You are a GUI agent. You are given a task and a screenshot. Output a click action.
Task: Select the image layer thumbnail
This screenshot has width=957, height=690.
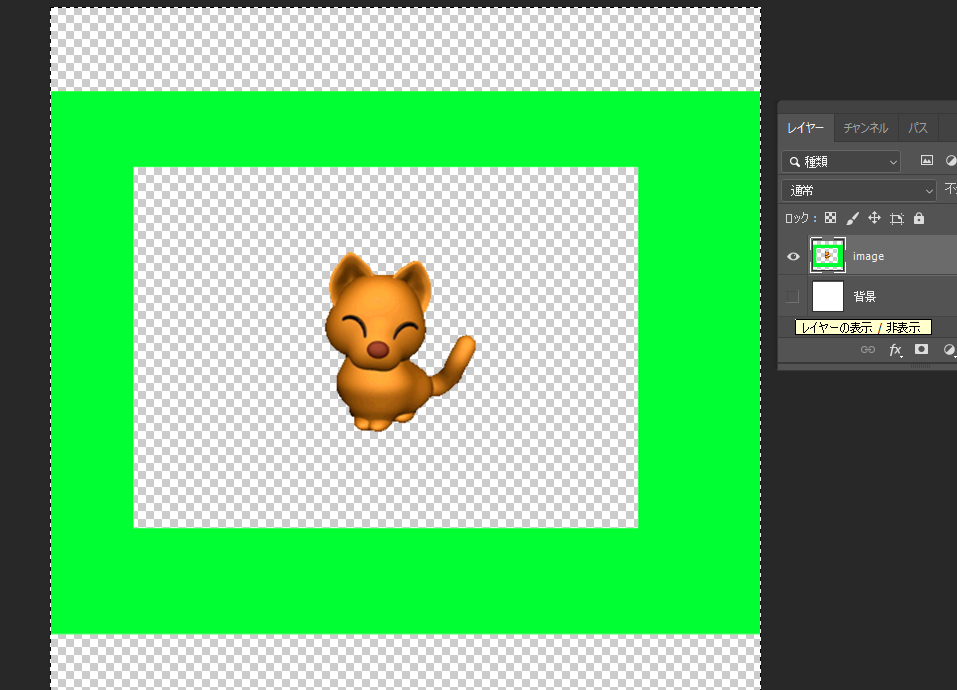(828, 256)
